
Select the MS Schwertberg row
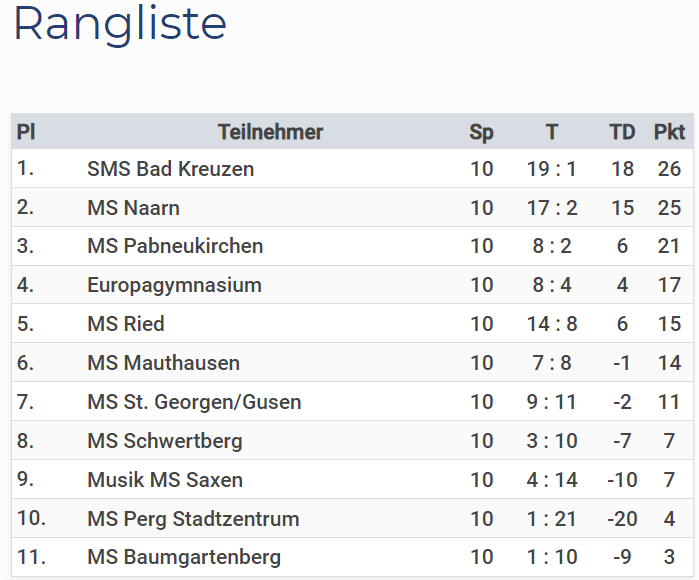pos(353,440)
